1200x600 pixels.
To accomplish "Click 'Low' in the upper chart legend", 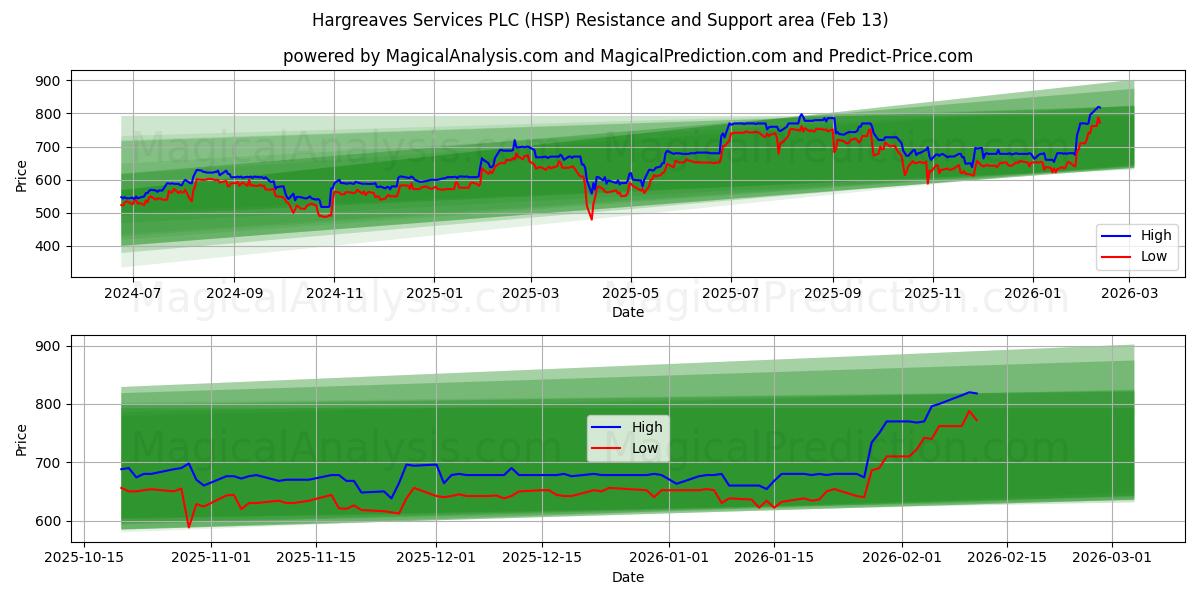I will tap(1153, 256).
